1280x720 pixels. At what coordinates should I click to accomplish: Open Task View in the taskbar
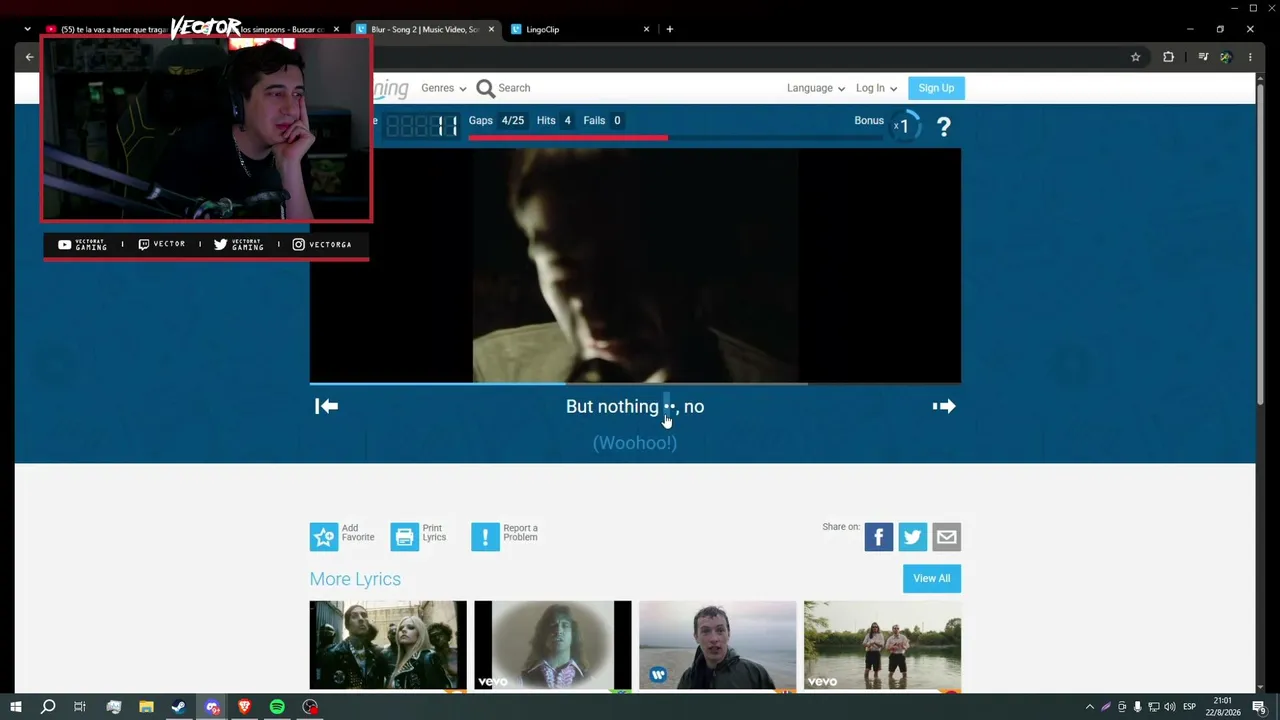[x=80, y=707]
